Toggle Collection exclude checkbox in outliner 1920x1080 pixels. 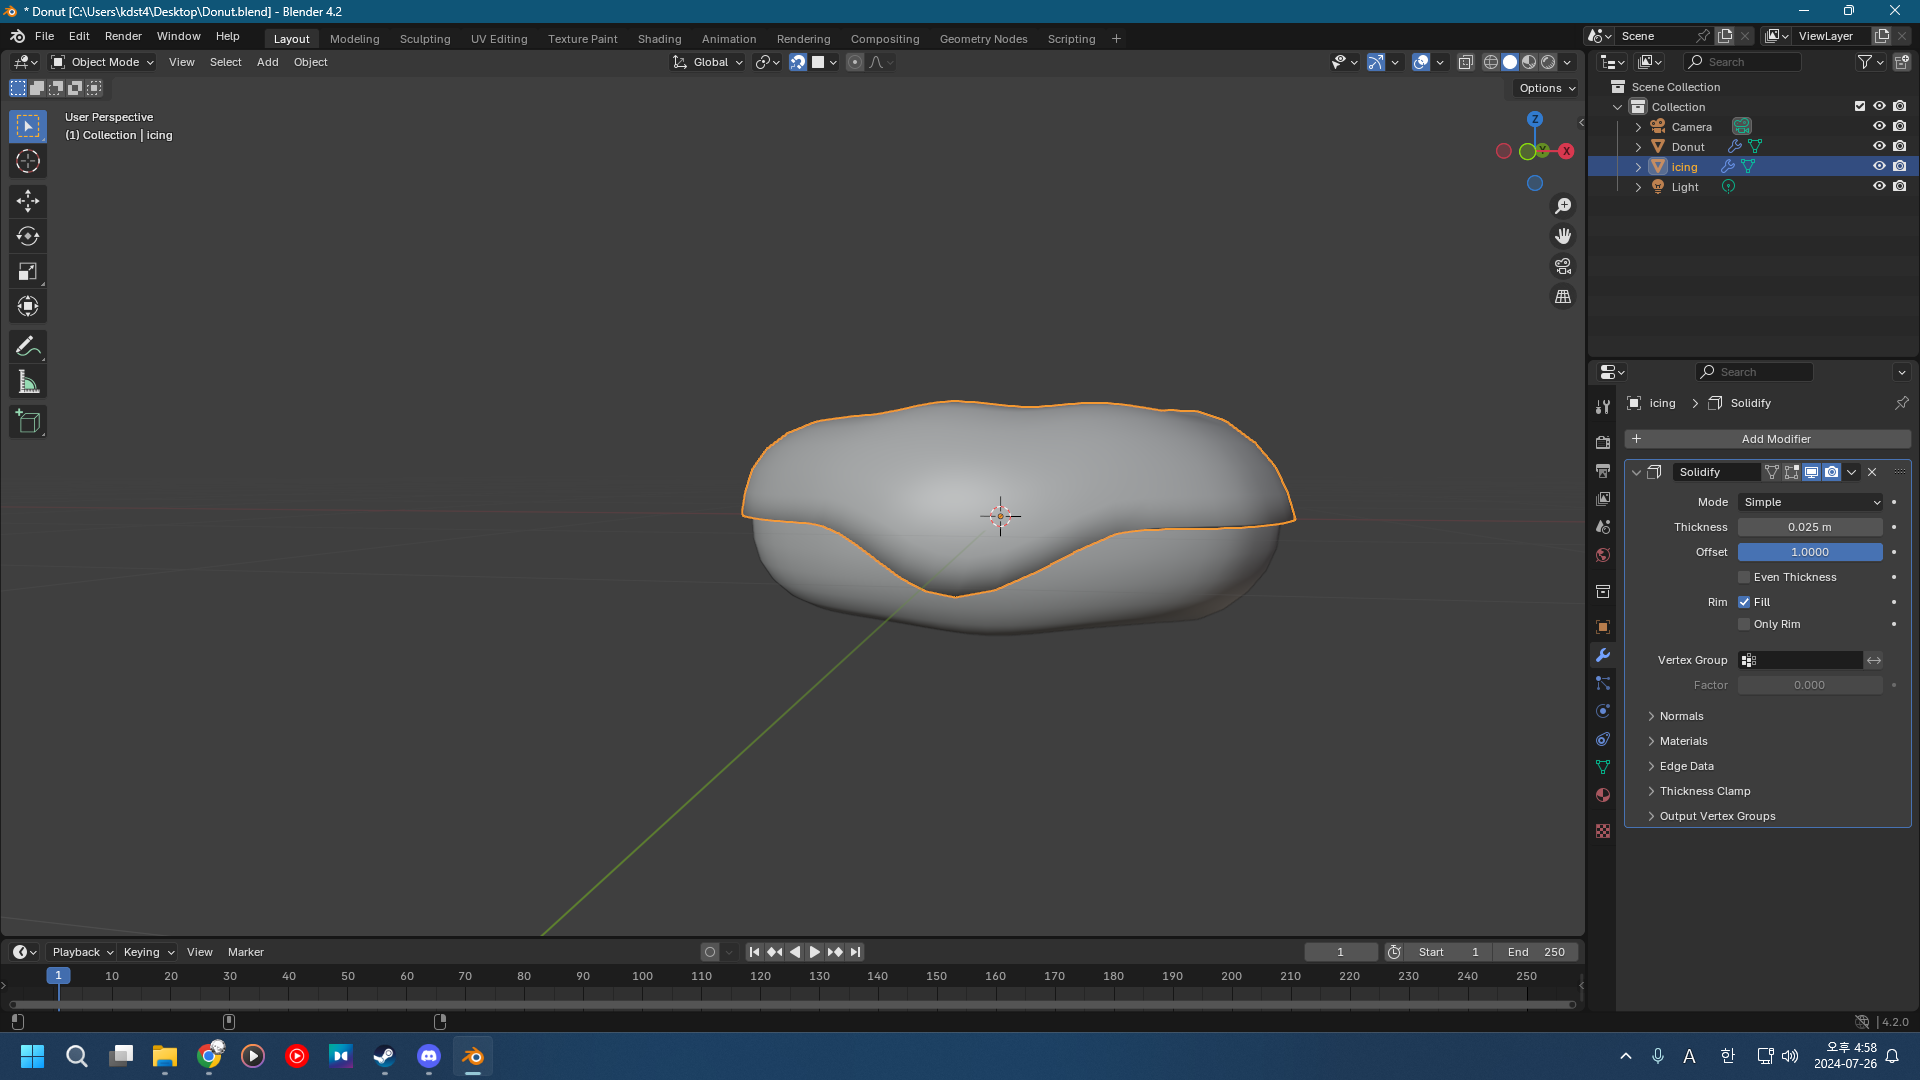click(x=1860, y=106)
